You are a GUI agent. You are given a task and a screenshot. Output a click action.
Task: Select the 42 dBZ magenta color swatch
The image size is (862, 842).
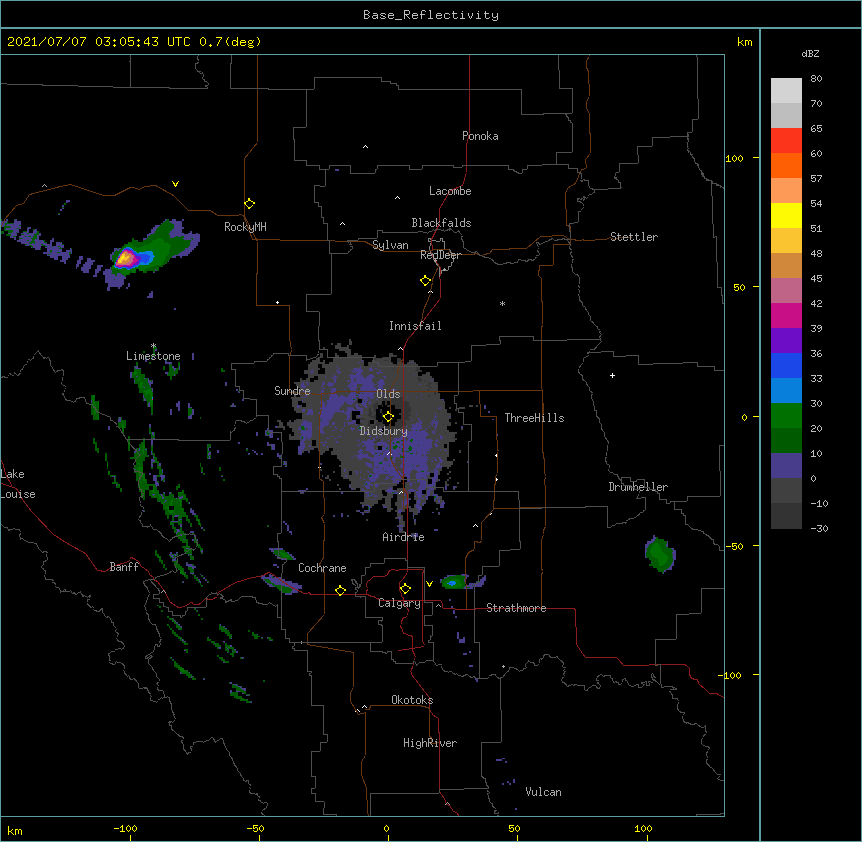pos(786,315)
